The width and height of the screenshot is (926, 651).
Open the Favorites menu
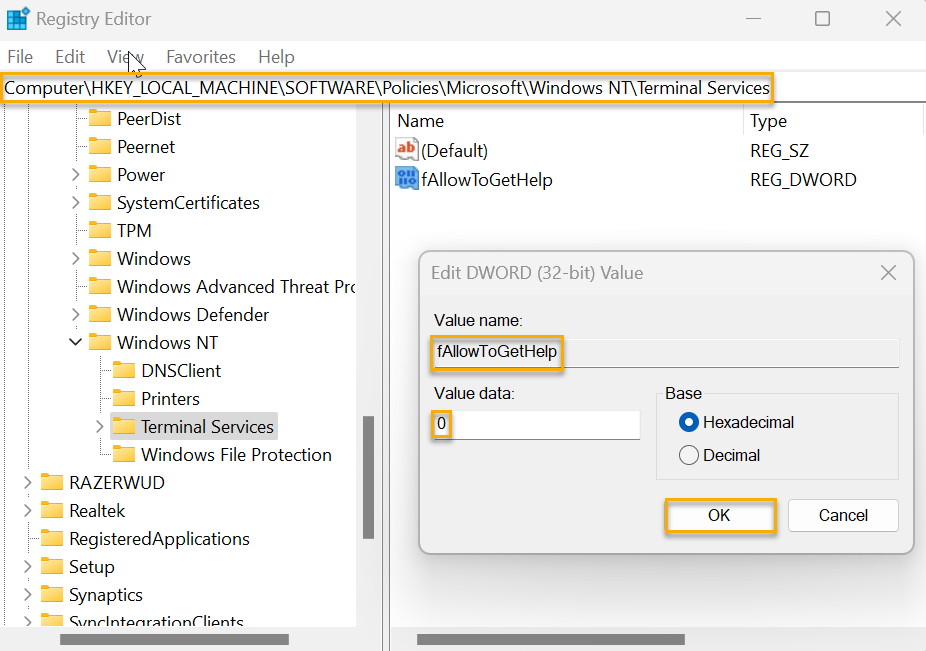(200, 57)
